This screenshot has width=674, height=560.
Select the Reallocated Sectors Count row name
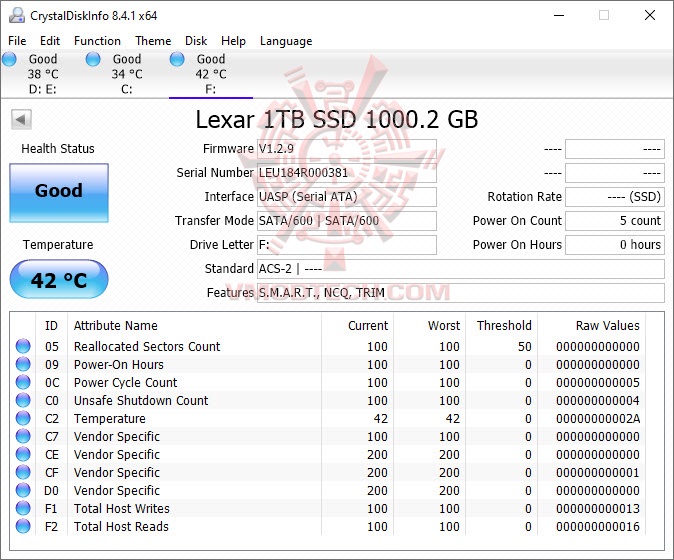click(x=147, y=346)
